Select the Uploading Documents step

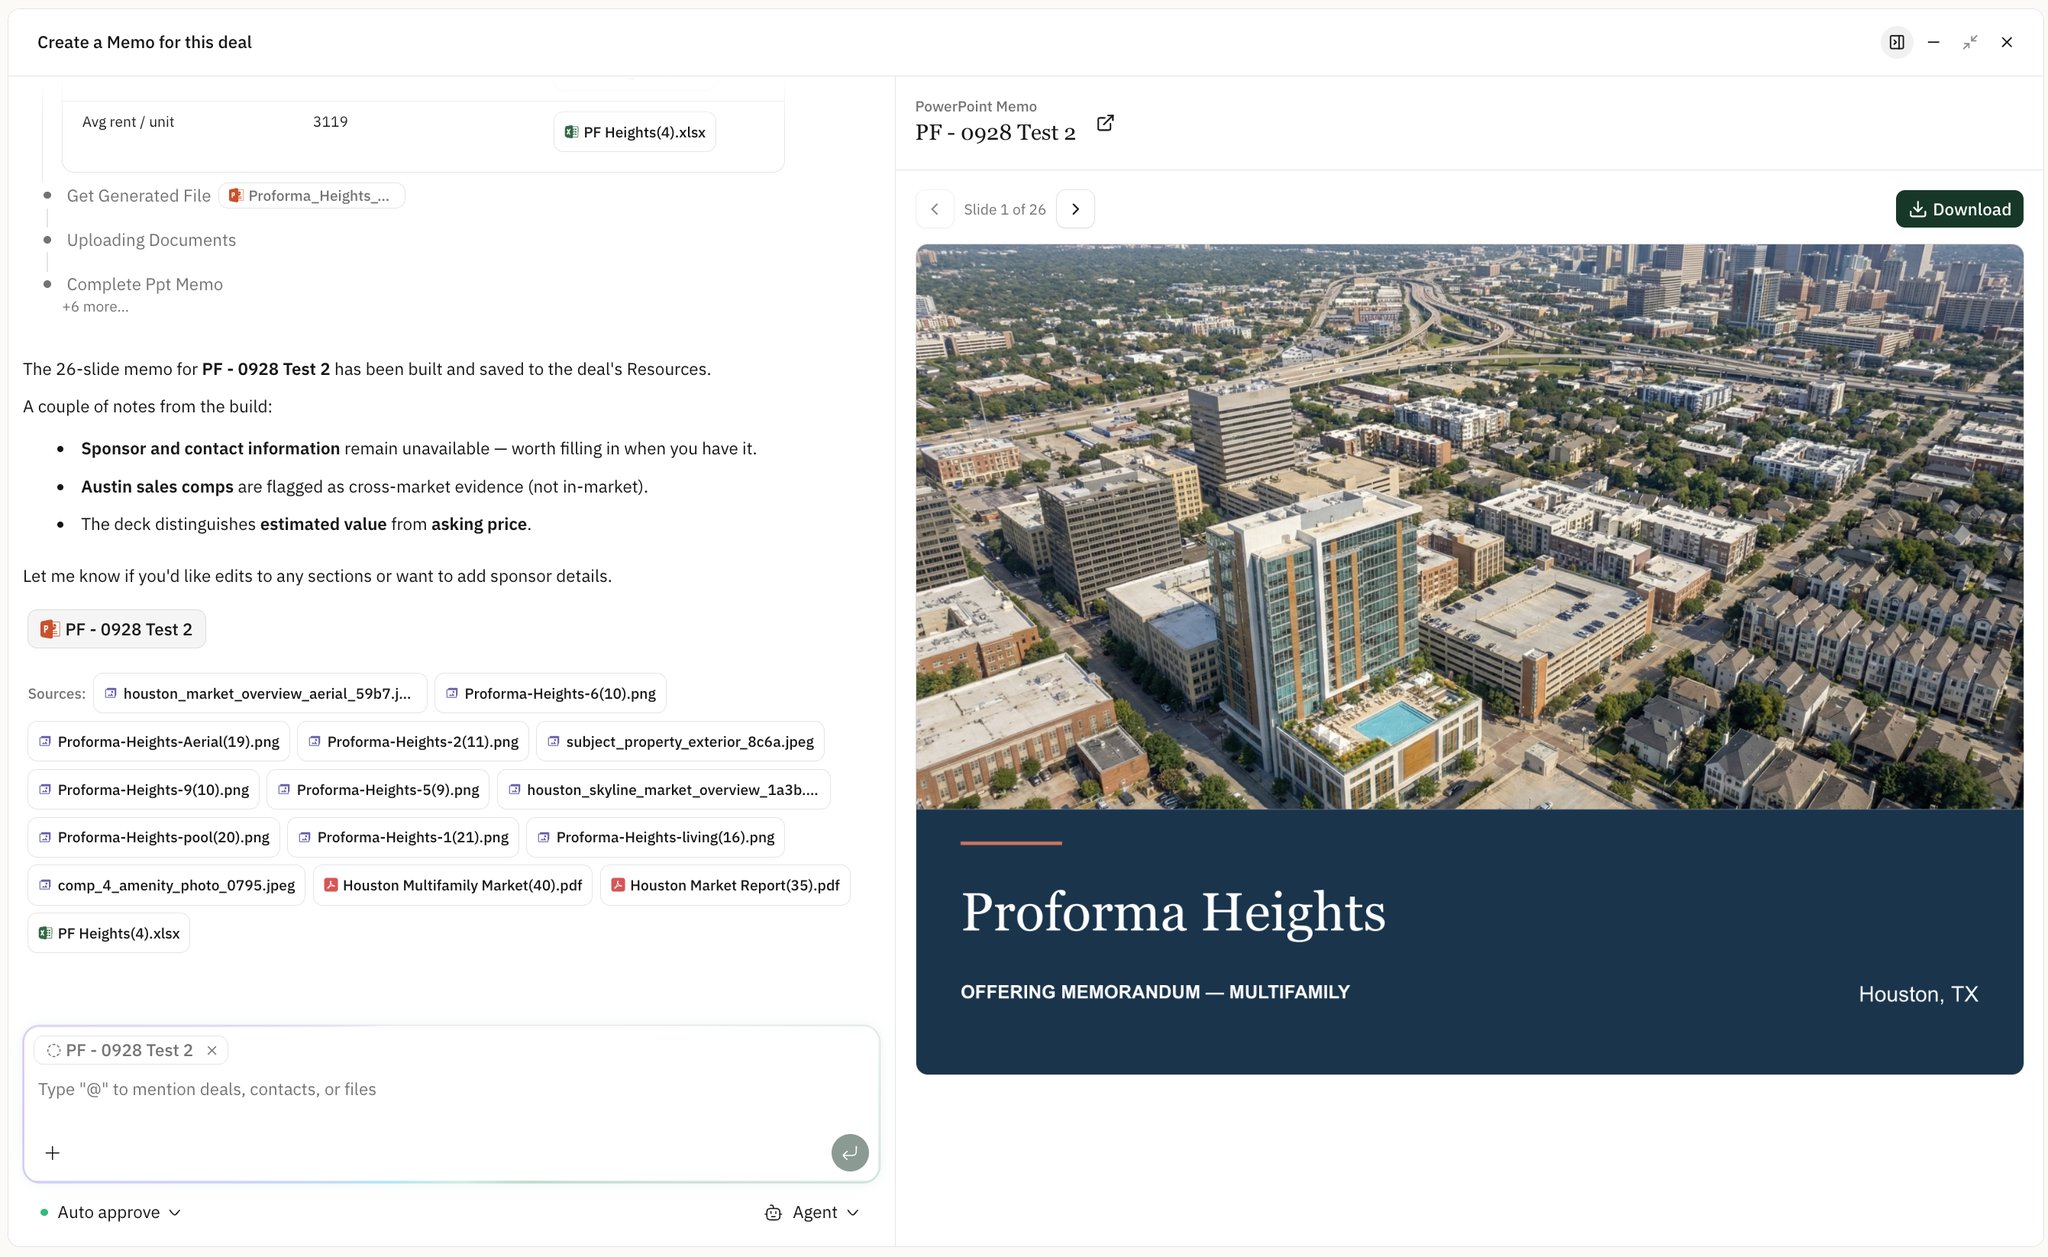coord(151,240)
